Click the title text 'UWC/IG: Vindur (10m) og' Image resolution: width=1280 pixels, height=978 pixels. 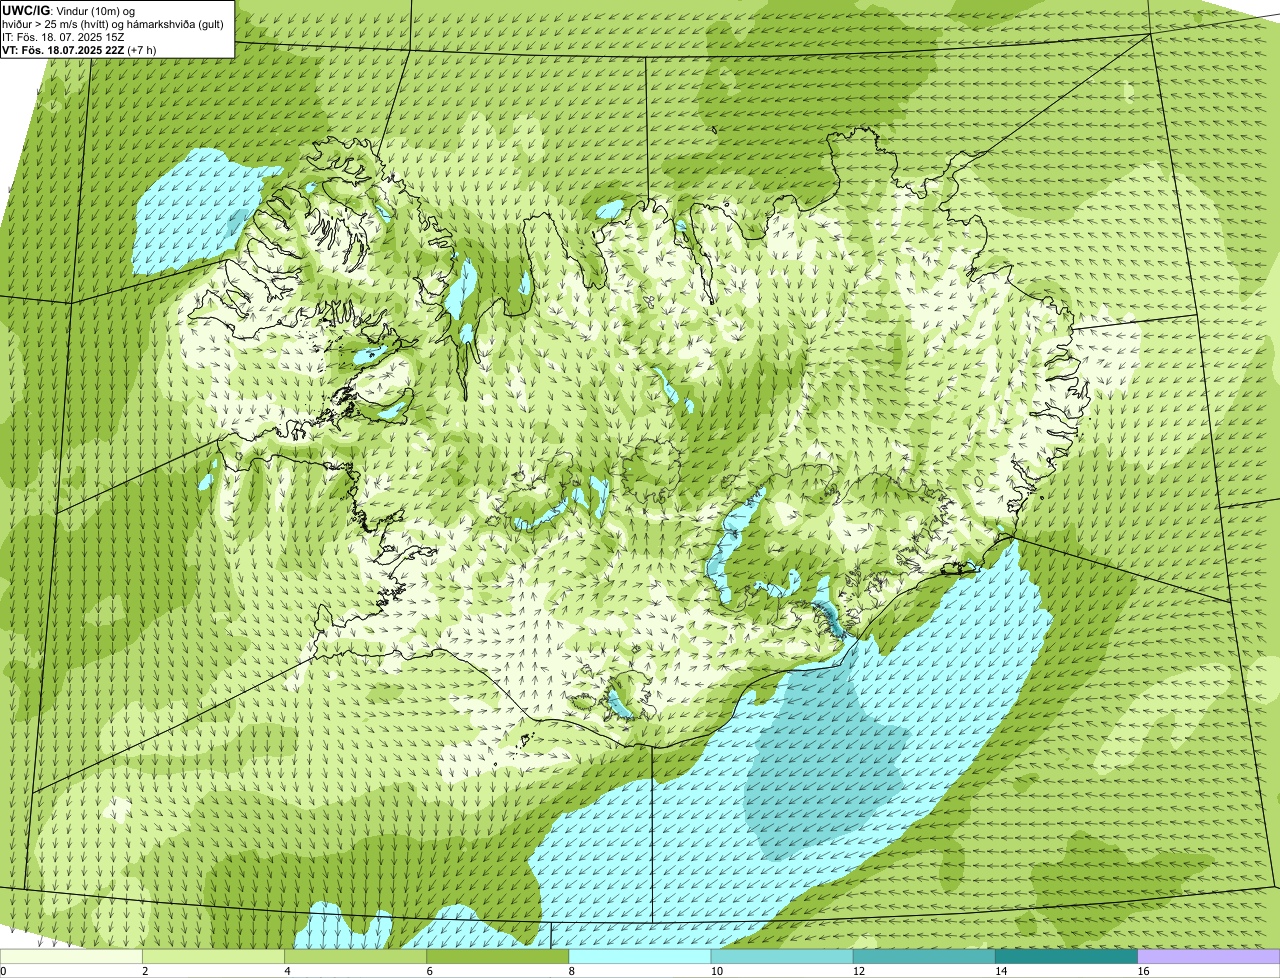pyautogui.click(x=69, y=10)
